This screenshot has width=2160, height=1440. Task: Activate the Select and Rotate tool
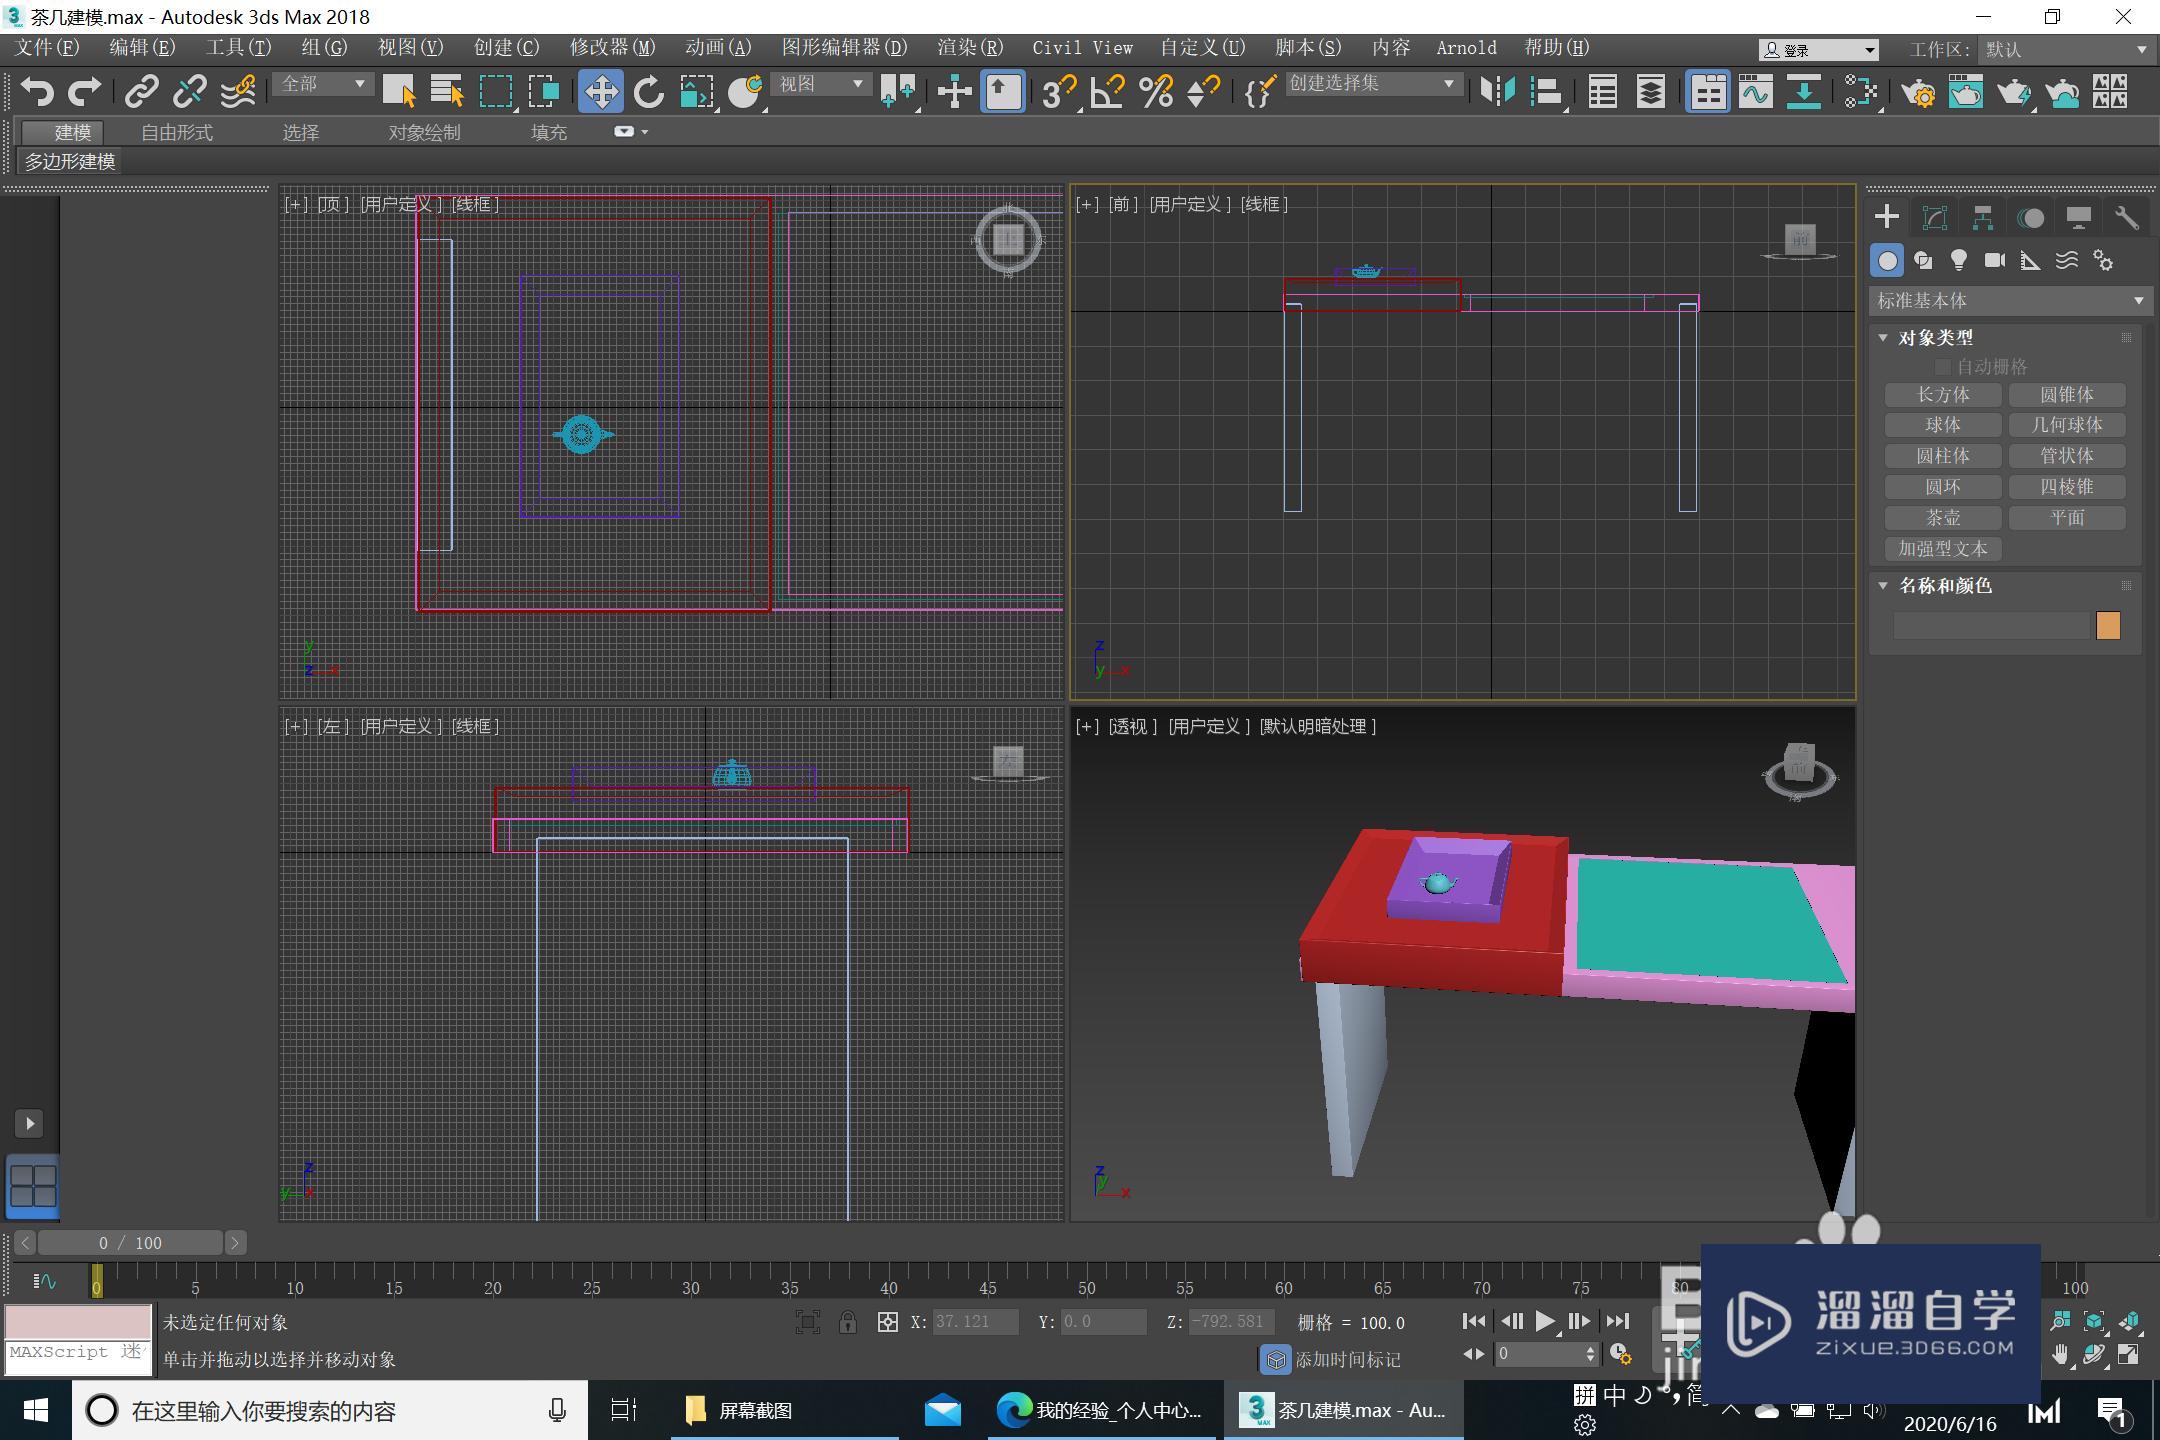[x=648, y=92]
